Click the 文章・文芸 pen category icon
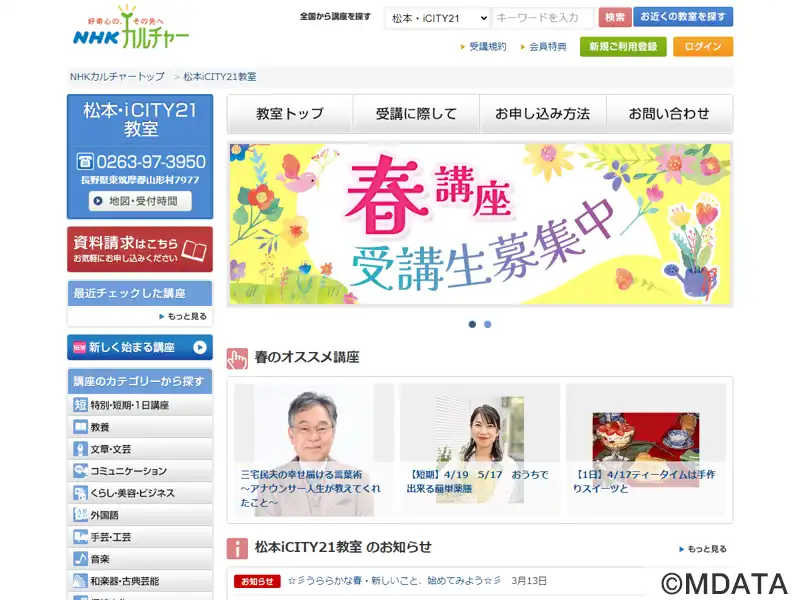 coord(80,449)
